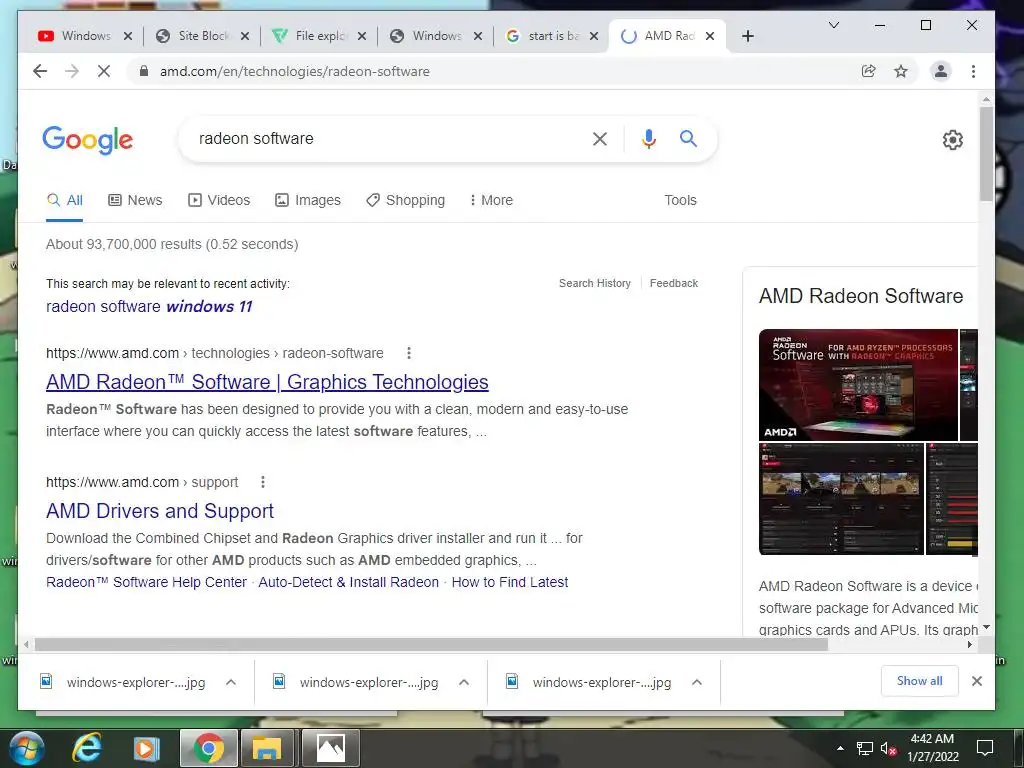Open AMD Drivers and Support link
The height and width of the screenshot is (768, 1024).
point(160,511)
